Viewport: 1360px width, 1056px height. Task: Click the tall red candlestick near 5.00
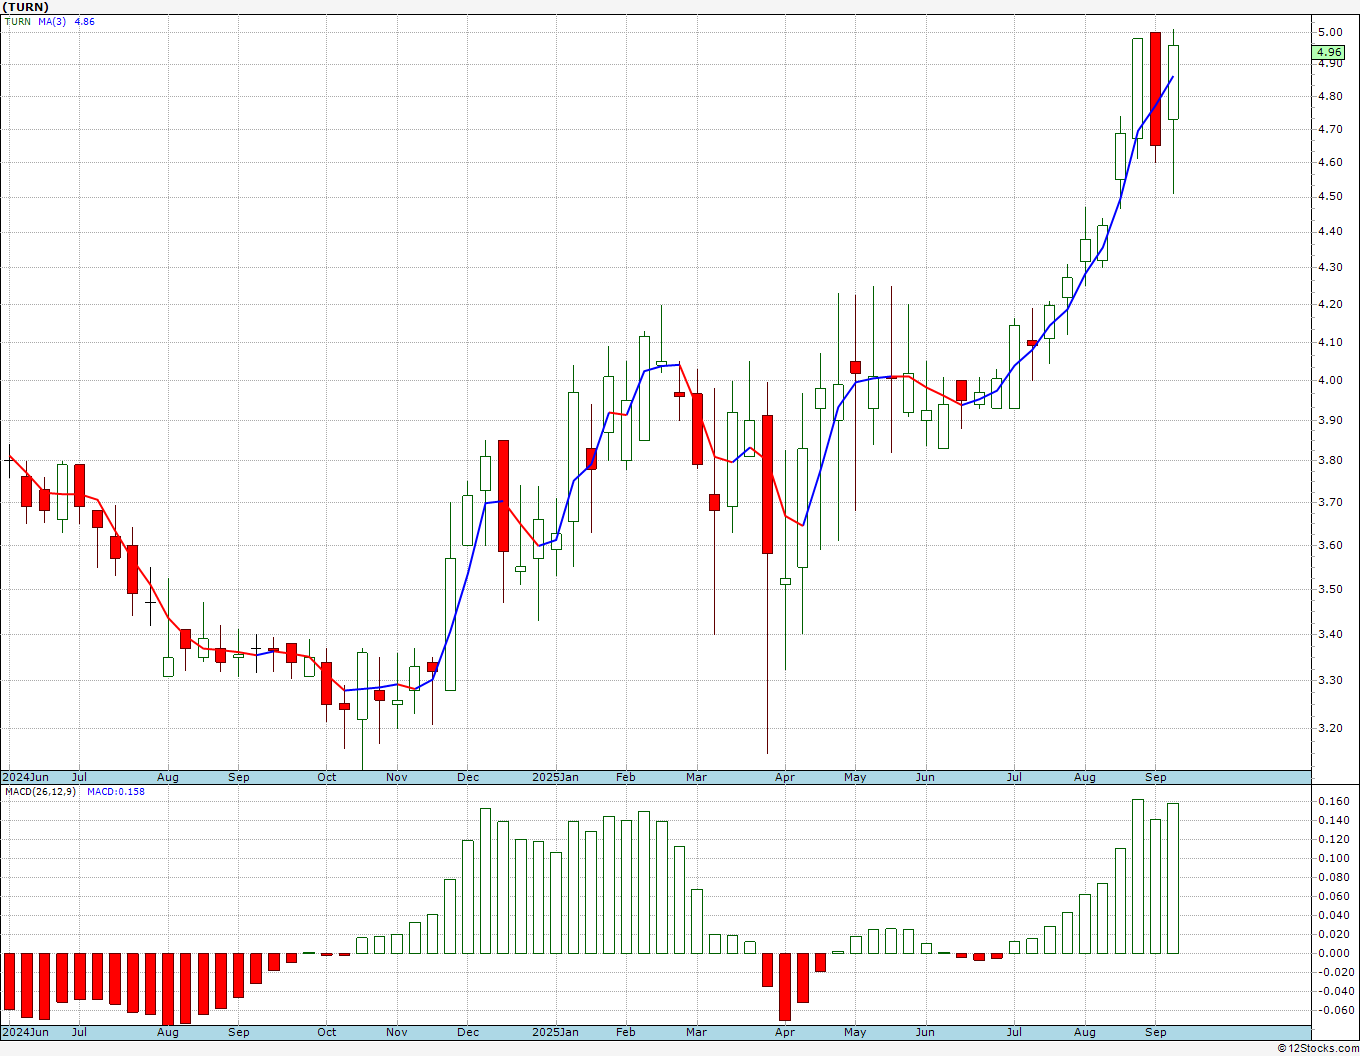click(x=1155, y=89)
